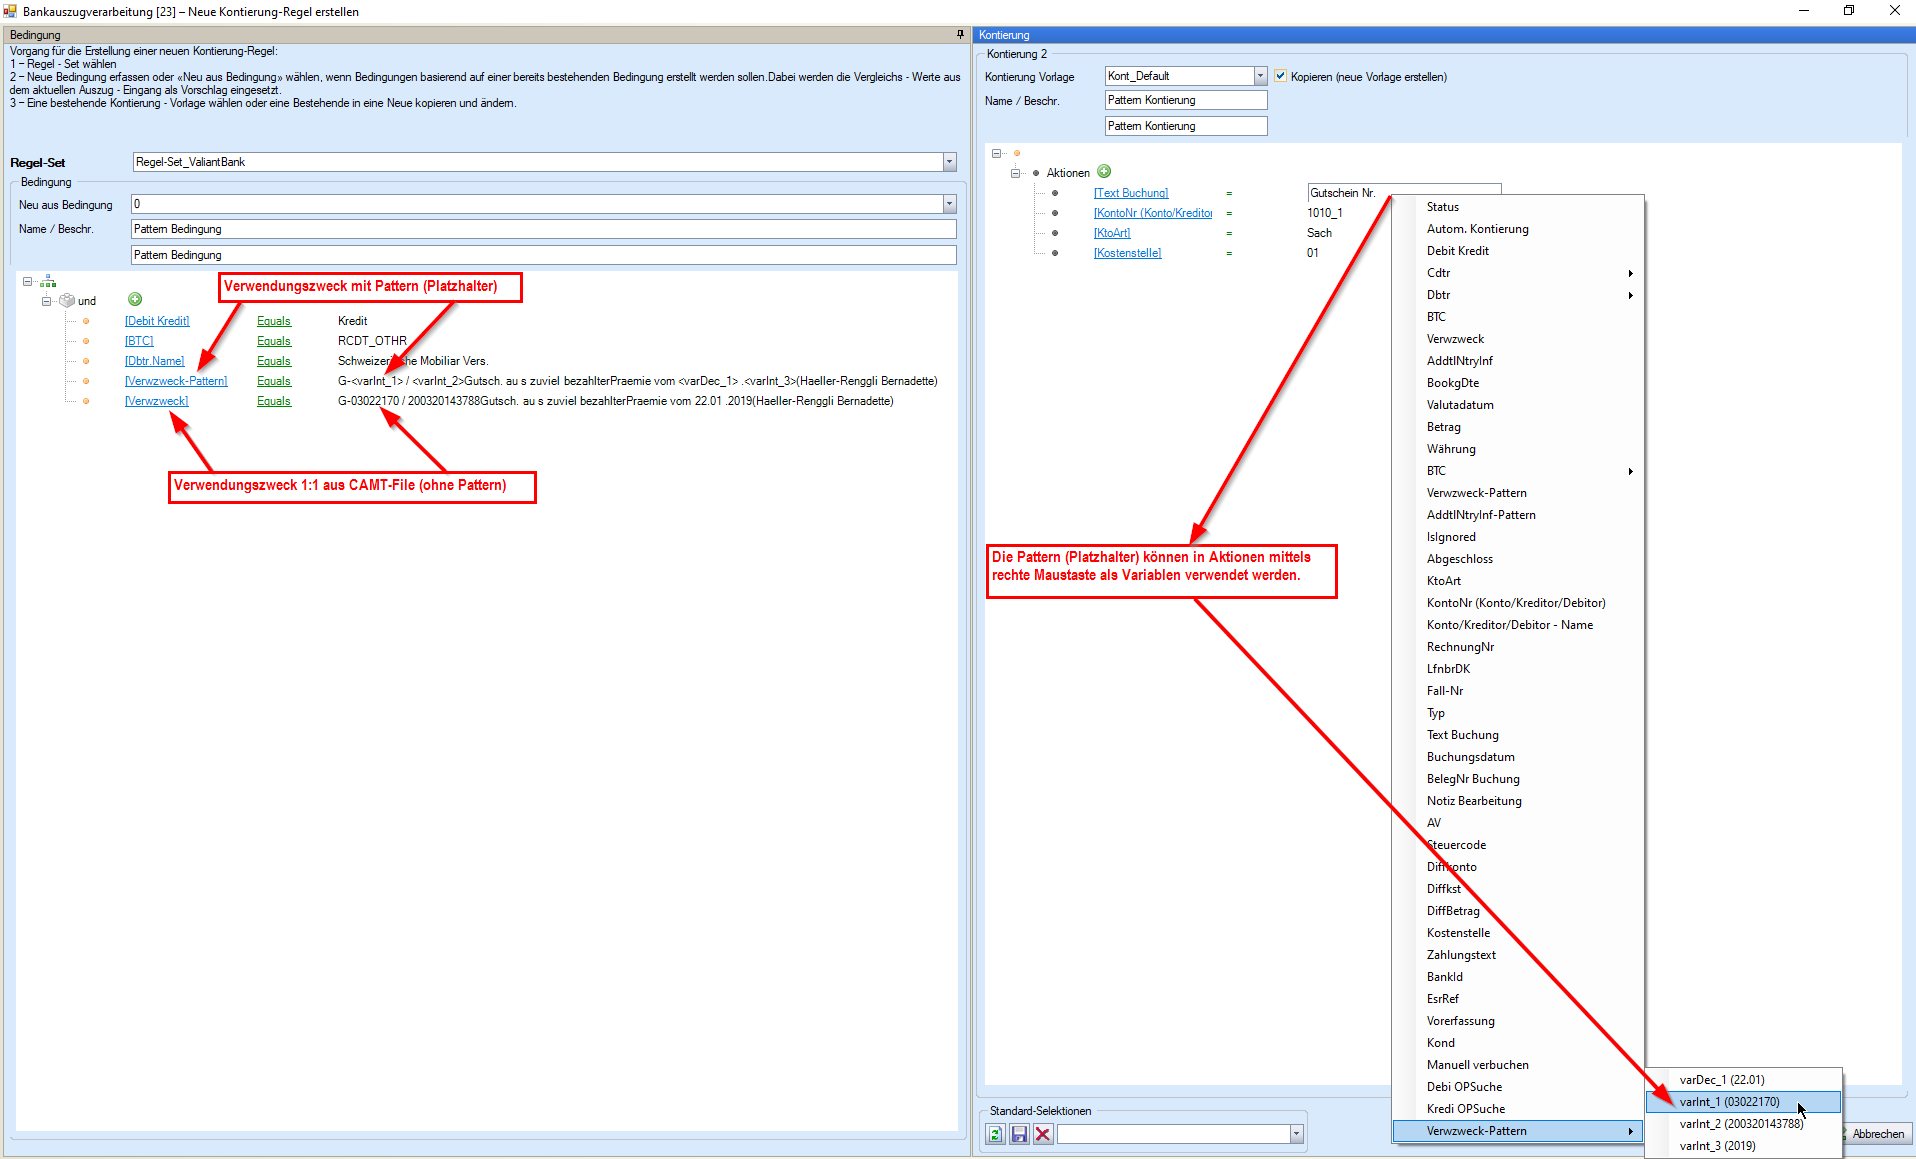Click the Abbrechen button

coord(1877,1134)
